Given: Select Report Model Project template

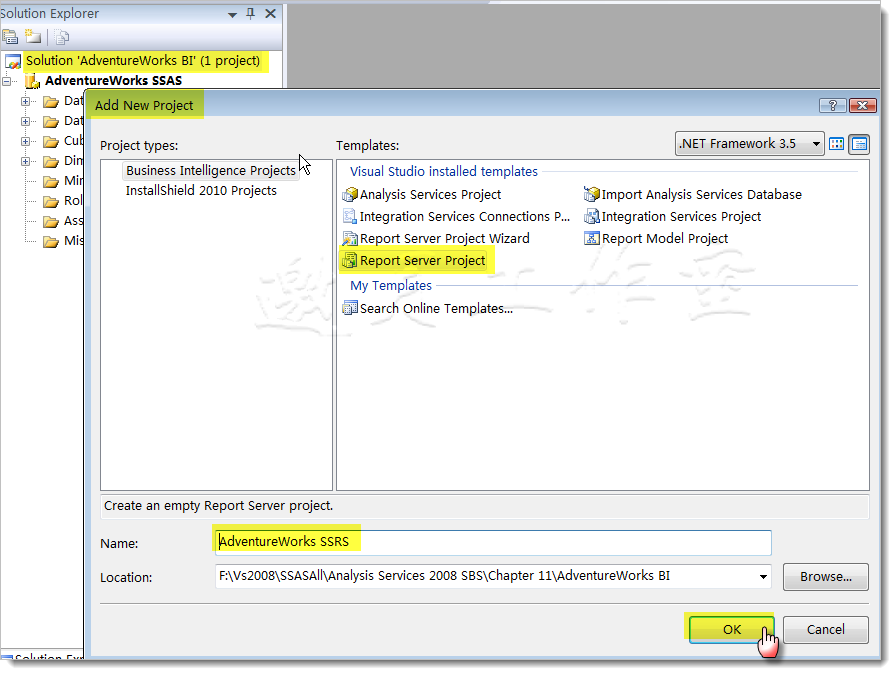Looking at the screenshot, I should pos(656,238).
